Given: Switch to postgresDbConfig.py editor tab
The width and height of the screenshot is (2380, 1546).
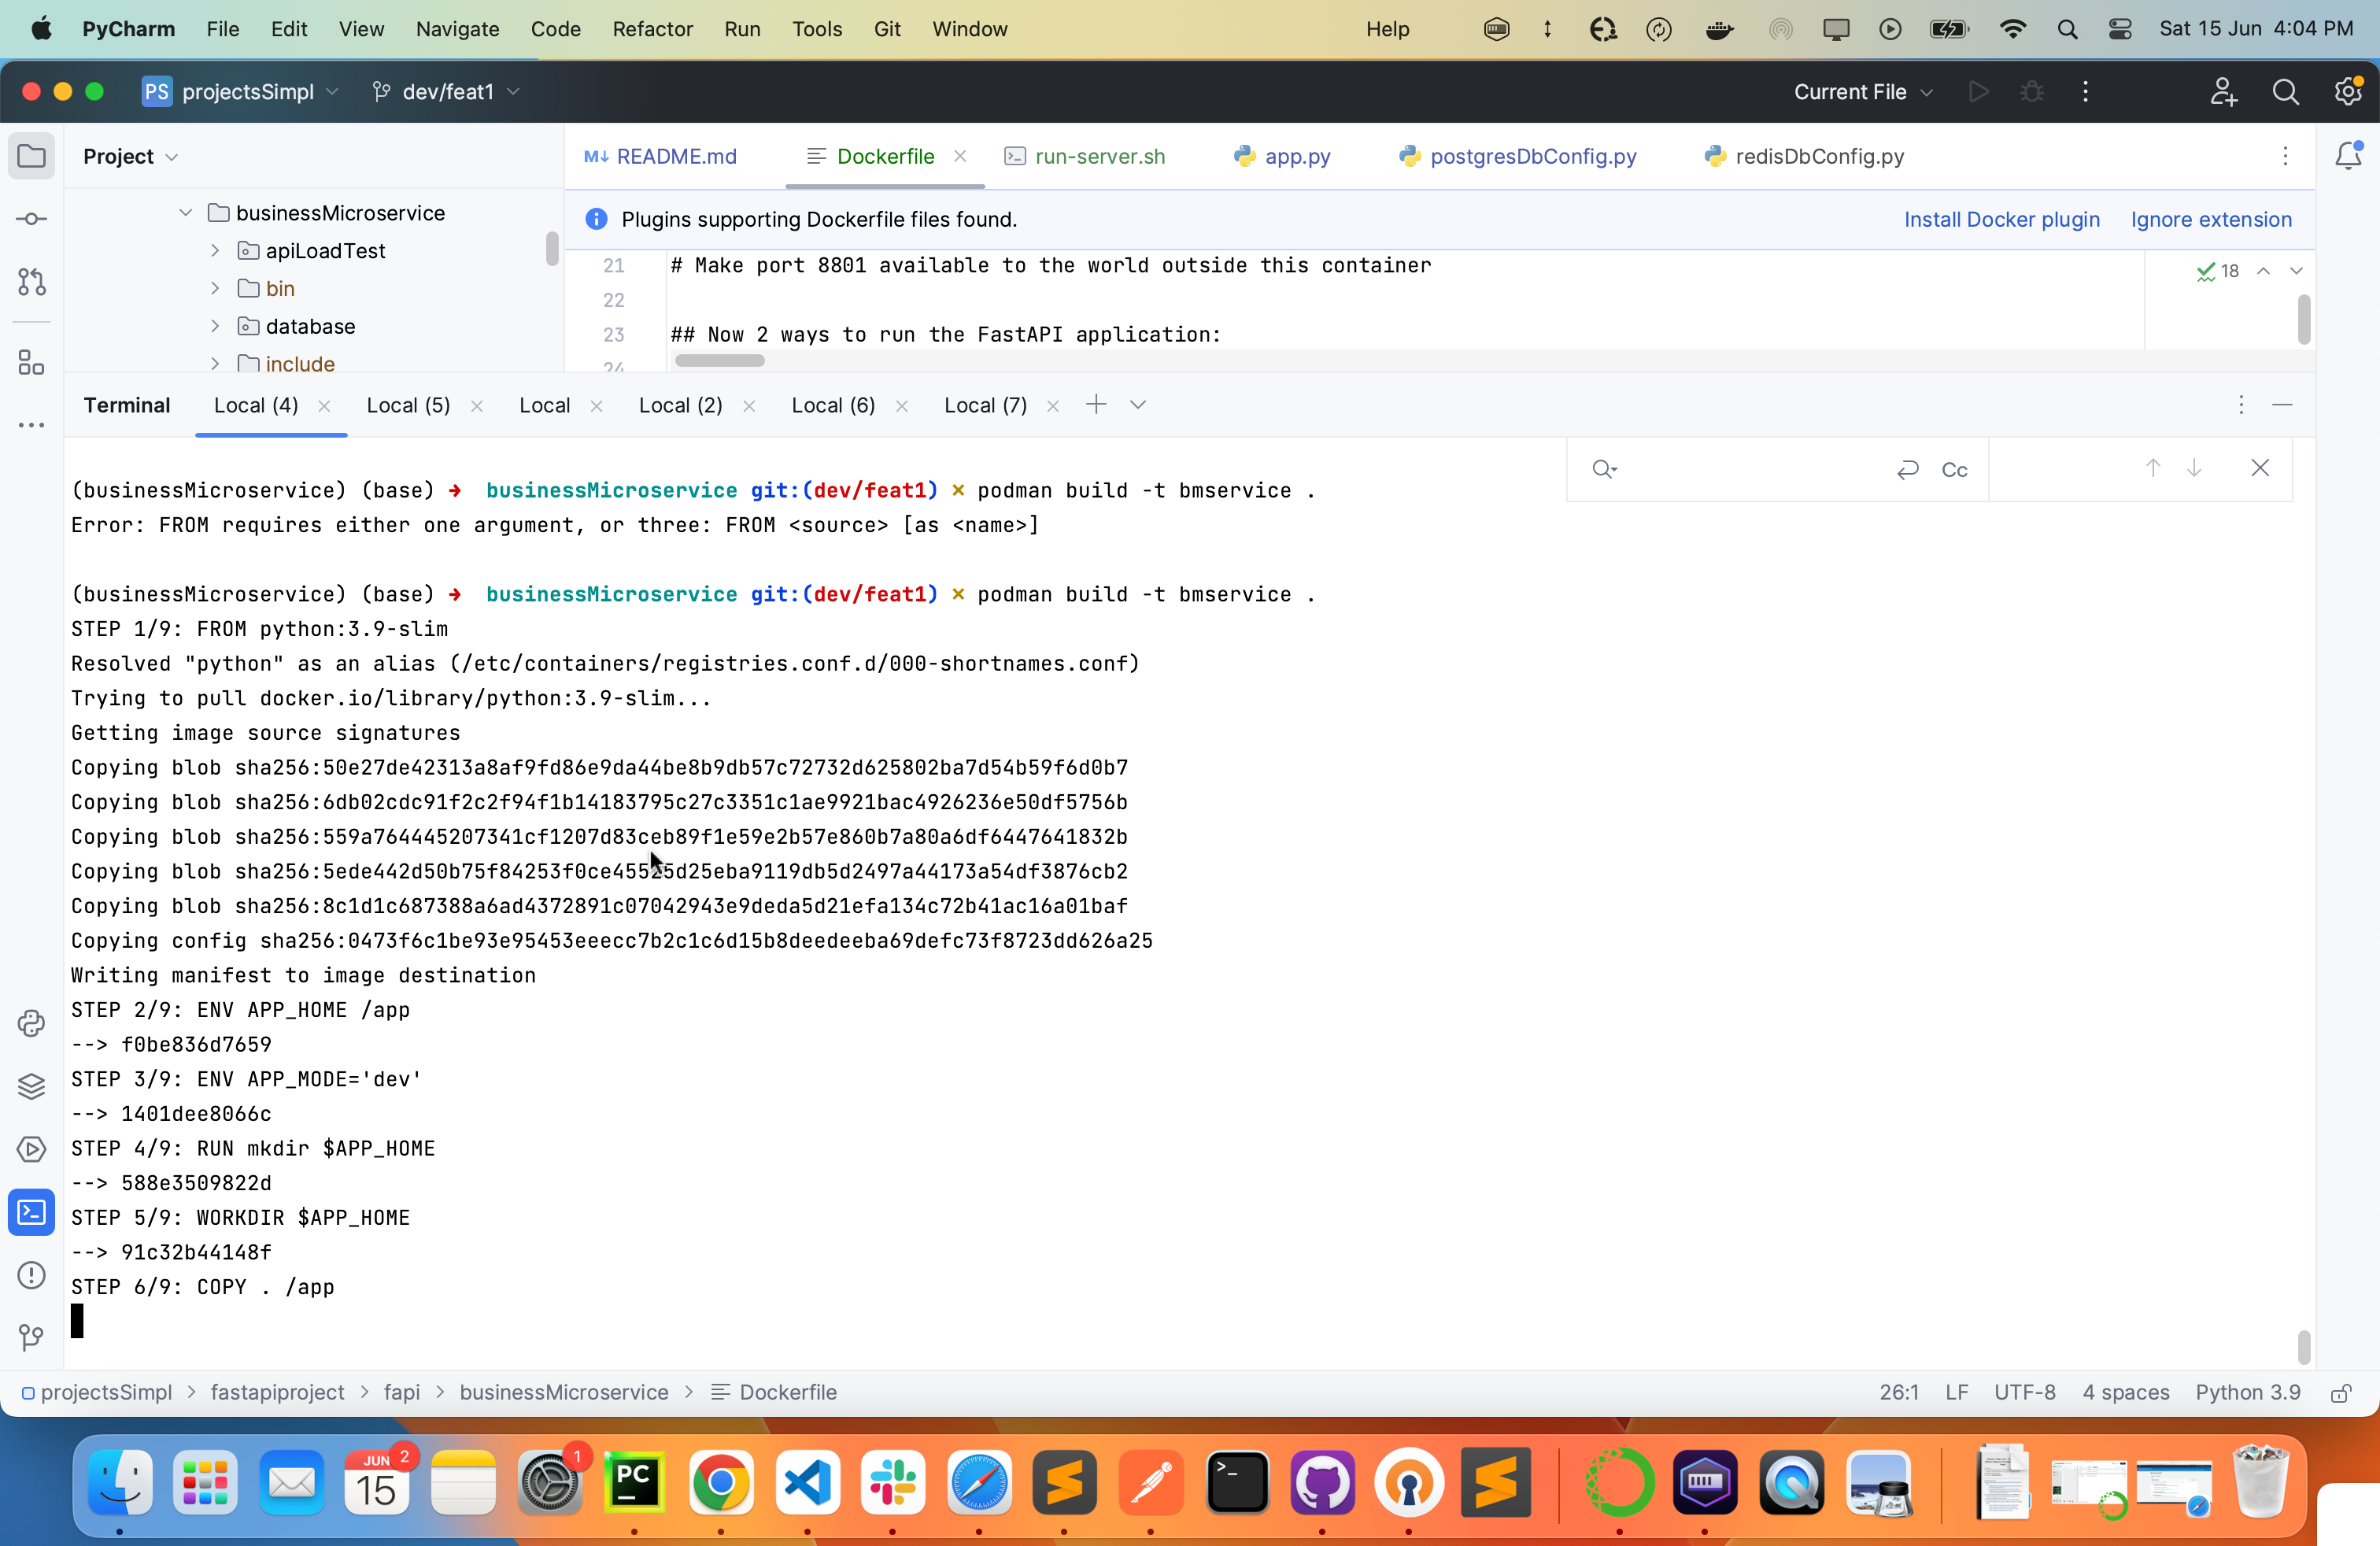Looking at the screenshot, I should [1518, 156].
